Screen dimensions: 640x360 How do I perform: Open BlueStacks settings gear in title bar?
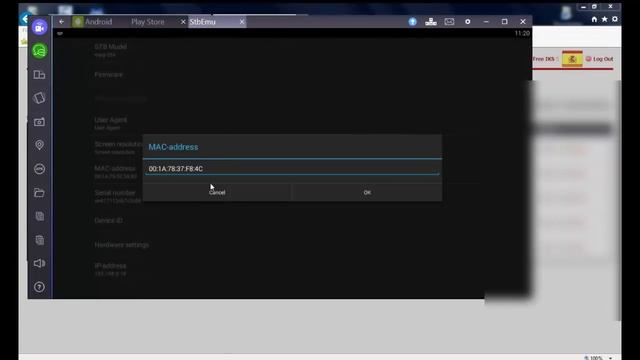tap(468, 22)
